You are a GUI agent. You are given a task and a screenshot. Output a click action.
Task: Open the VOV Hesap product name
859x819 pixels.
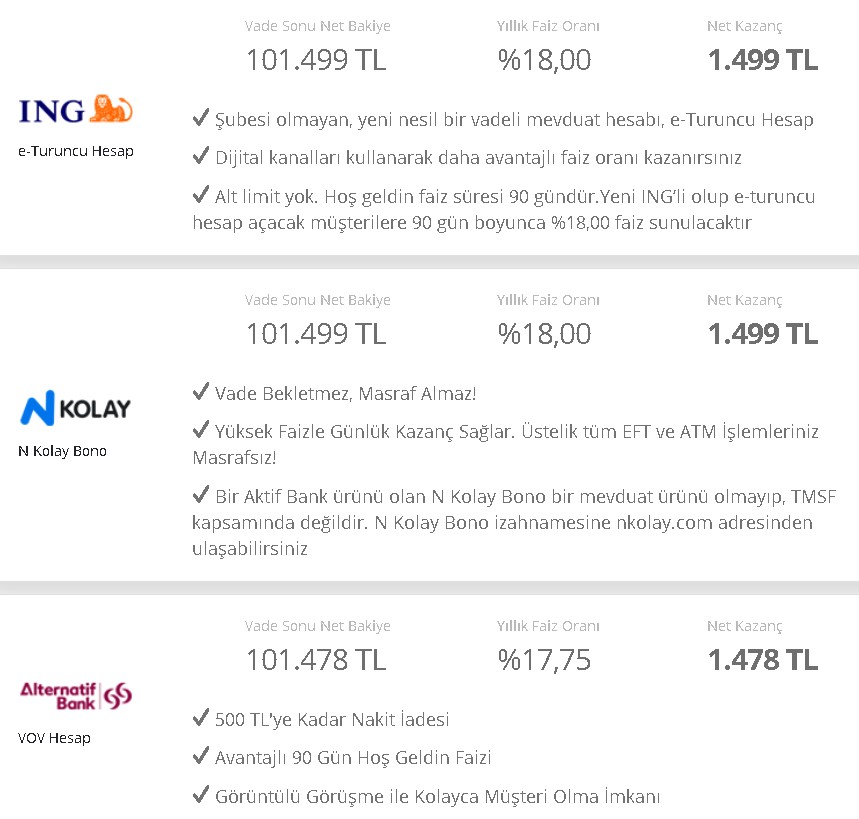(54, 738)
